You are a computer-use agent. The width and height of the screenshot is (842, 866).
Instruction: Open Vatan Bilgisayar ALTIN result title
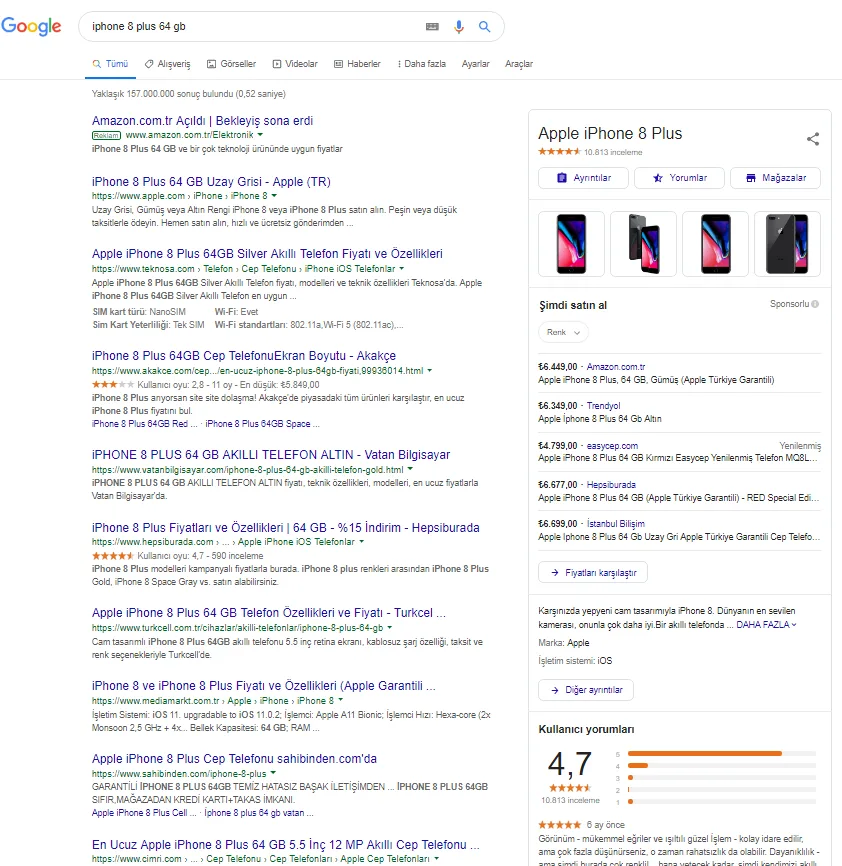point(271,455)
